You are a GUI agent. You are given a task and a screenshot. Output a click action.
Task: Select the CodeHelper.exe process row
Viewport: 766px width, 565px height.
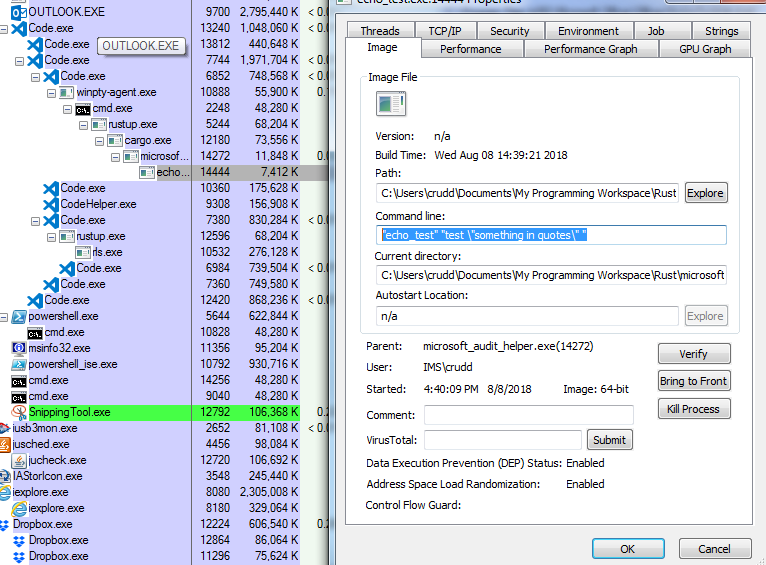tap(164, 204)
